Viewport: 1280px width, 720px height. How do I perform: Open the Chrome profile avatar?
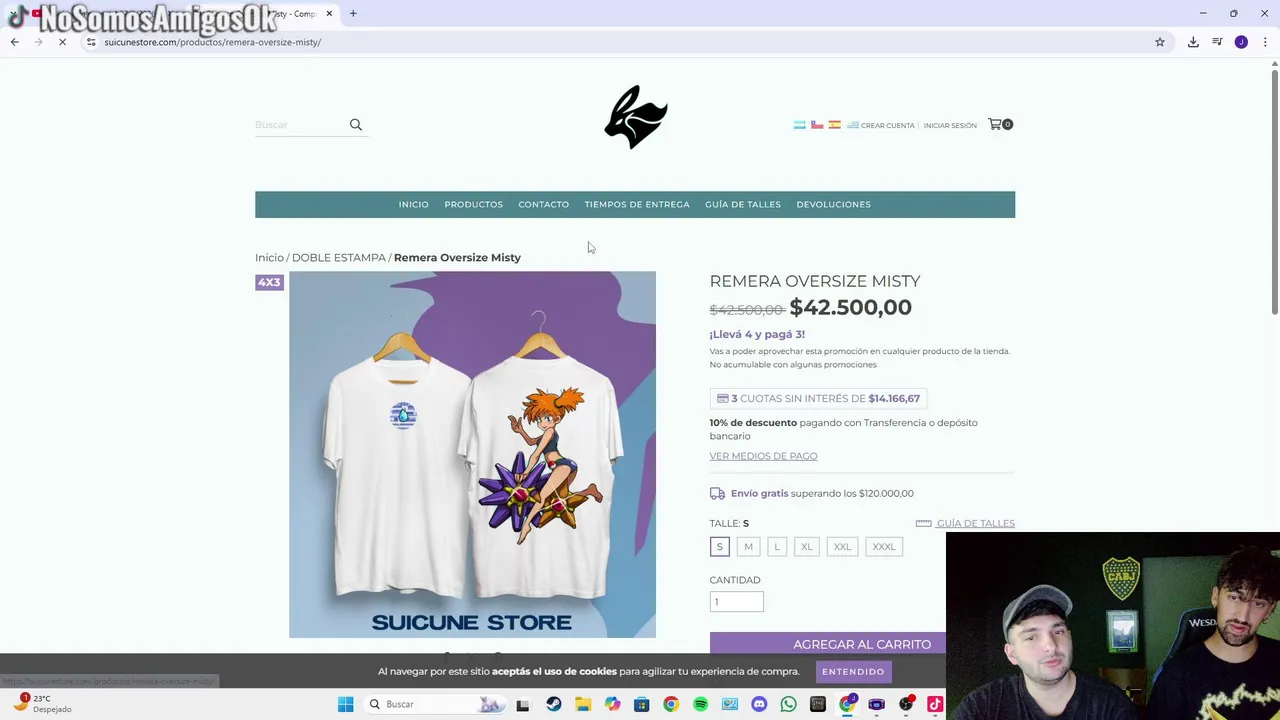(1241, 42)
